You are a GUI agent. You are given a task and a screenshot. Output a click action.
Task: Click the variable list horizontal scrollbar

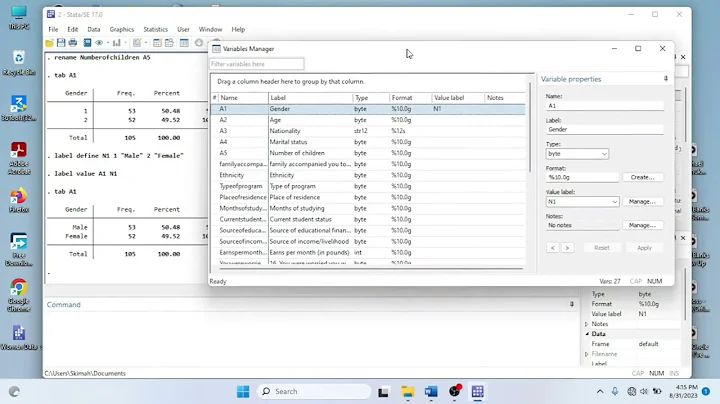point(371,269)
